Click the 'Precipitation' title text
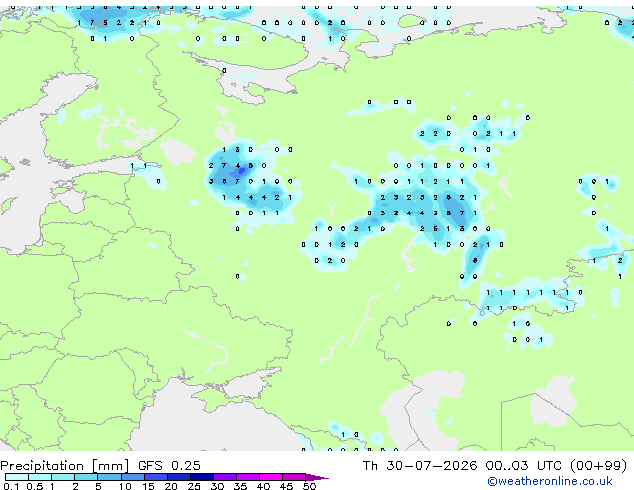 42,466
